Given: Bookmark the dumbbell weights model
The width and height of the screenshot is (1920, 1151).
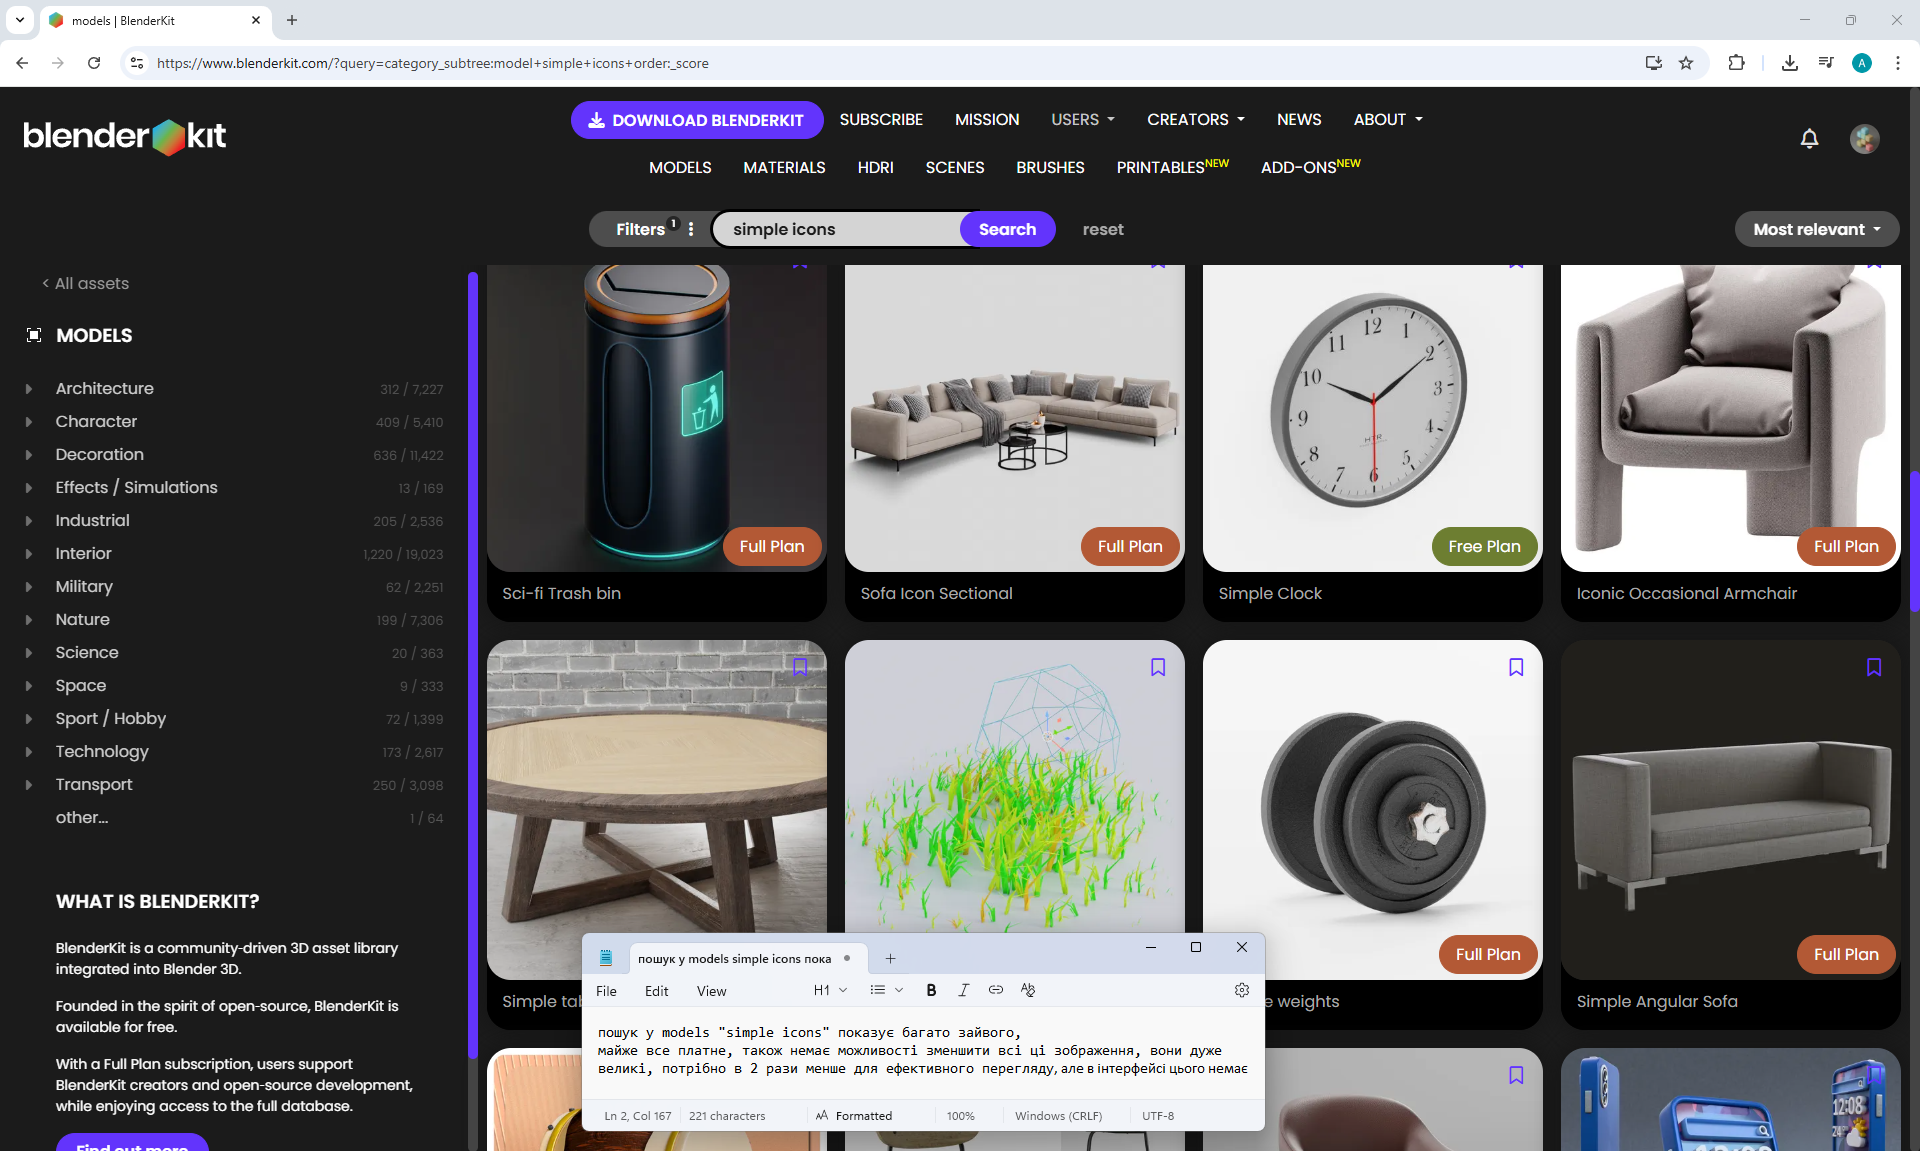Looking at the screenshot, I should point(1516,667).
